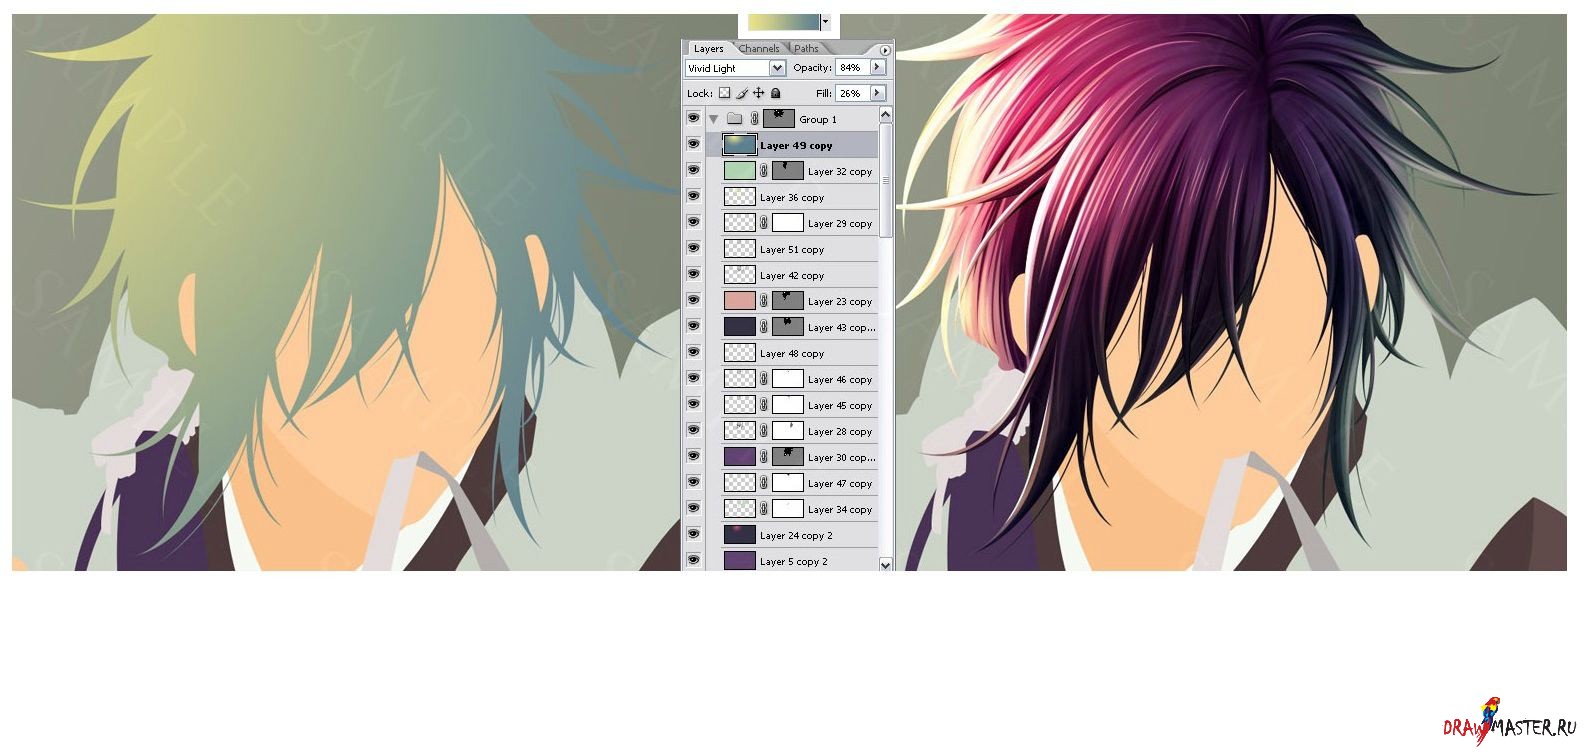The width and height of the screenshot is (1584, 754).
Task: Select 'Layer 46 copy' name text
Action: click(x=840, y=380)
